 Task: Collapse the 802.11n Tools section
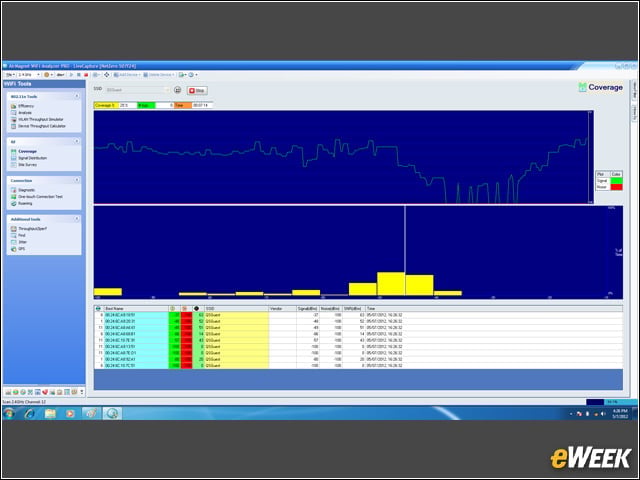tap(76, 96)
